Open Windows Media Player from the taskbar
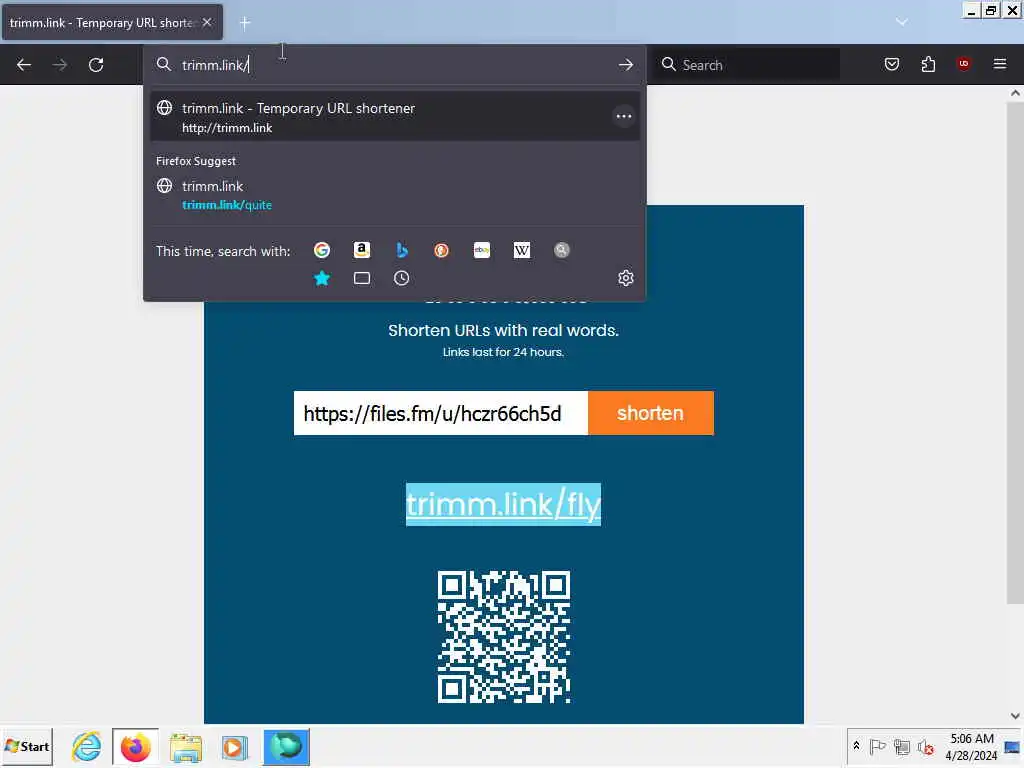1024x768 pixels. pyautogui.click(x=234, y=746)
